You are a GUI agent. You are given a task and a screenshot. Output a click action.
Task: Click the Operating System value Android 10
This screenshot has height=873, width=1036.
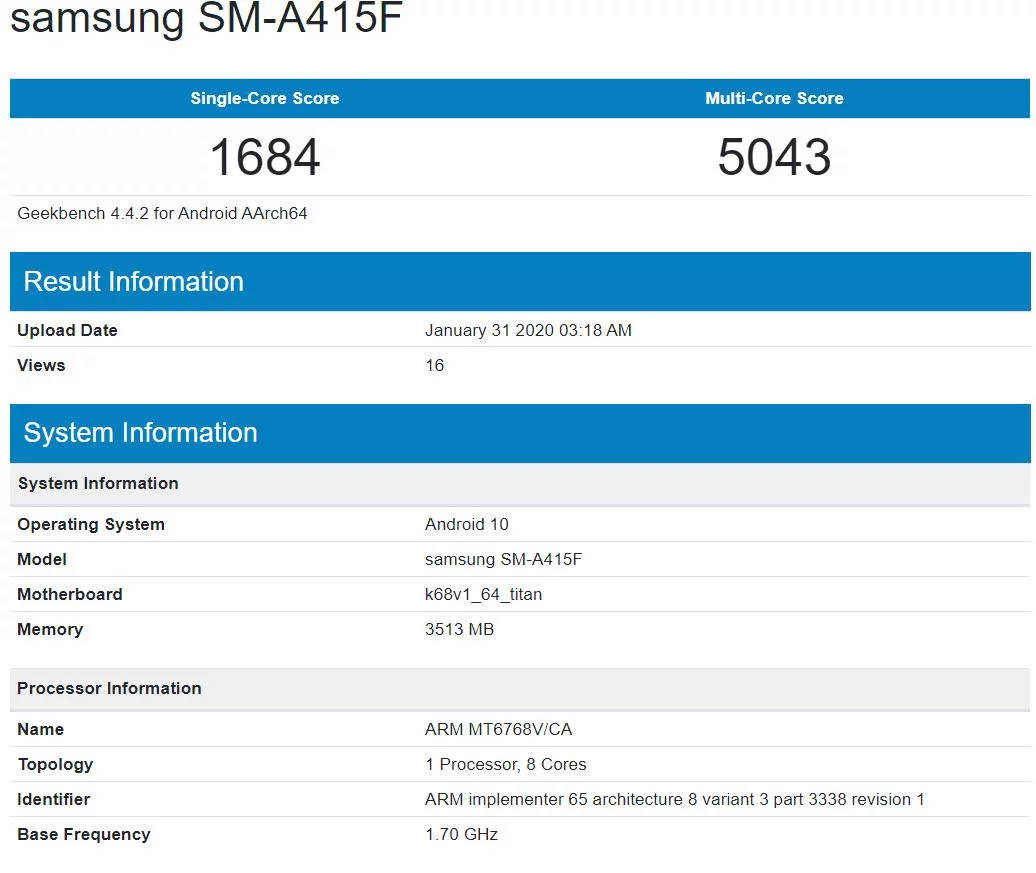point(467,524)
